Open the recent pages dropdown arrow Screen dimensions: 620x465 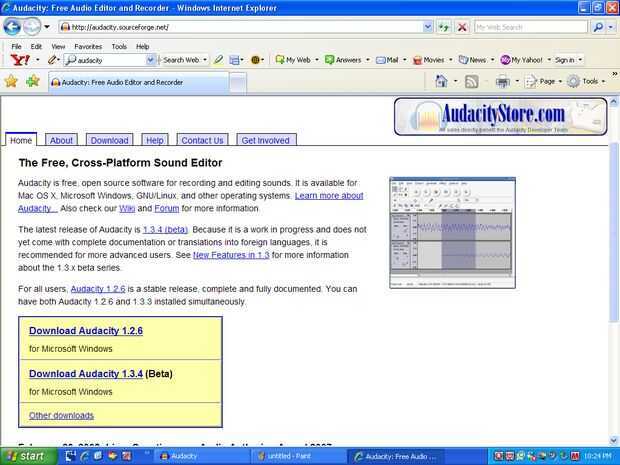point(47,27)
